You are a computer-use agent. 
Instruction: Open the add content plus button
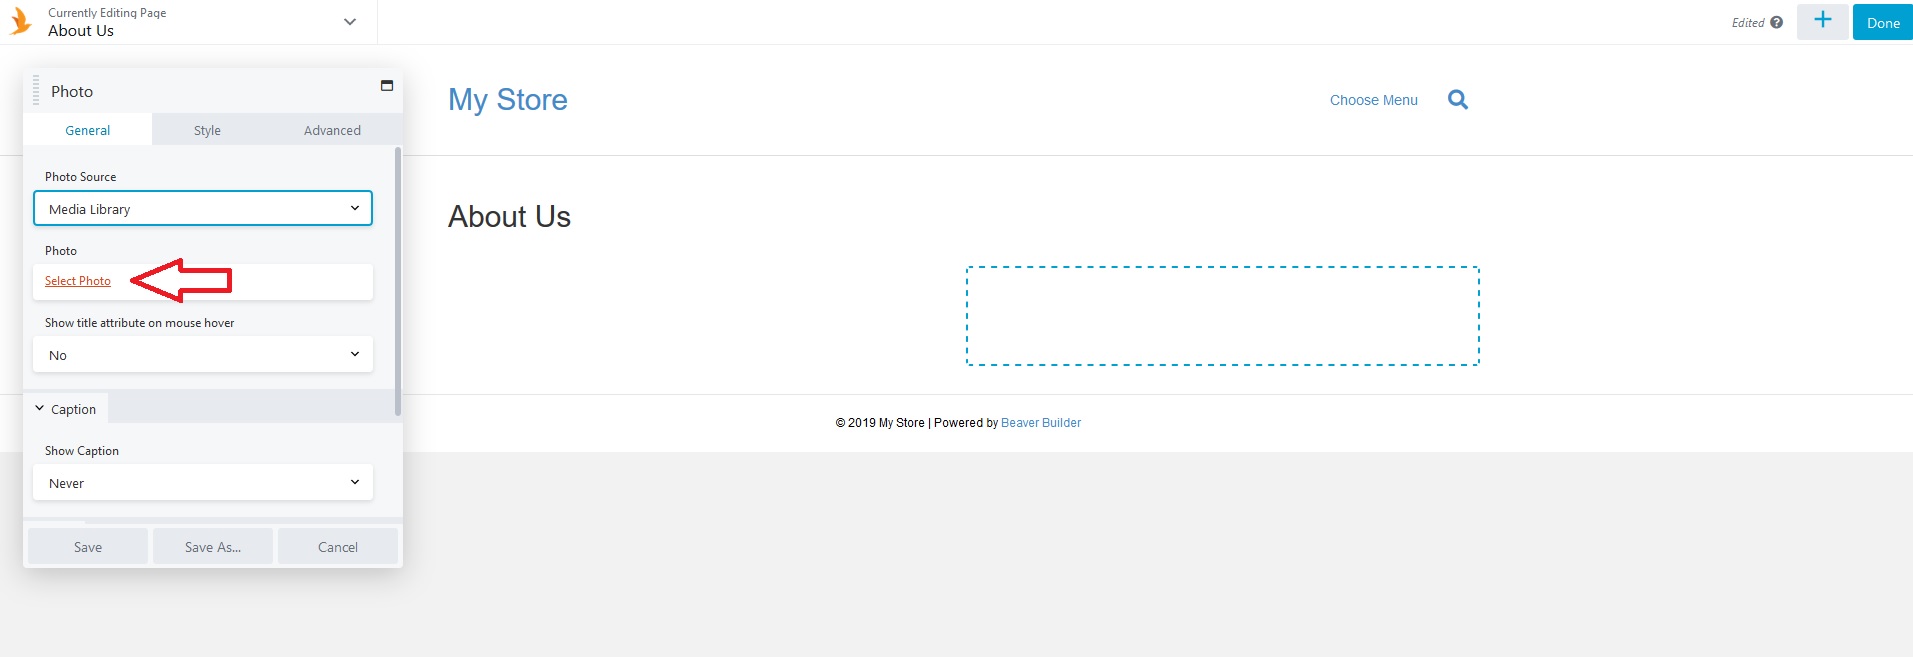(1823, 21)
